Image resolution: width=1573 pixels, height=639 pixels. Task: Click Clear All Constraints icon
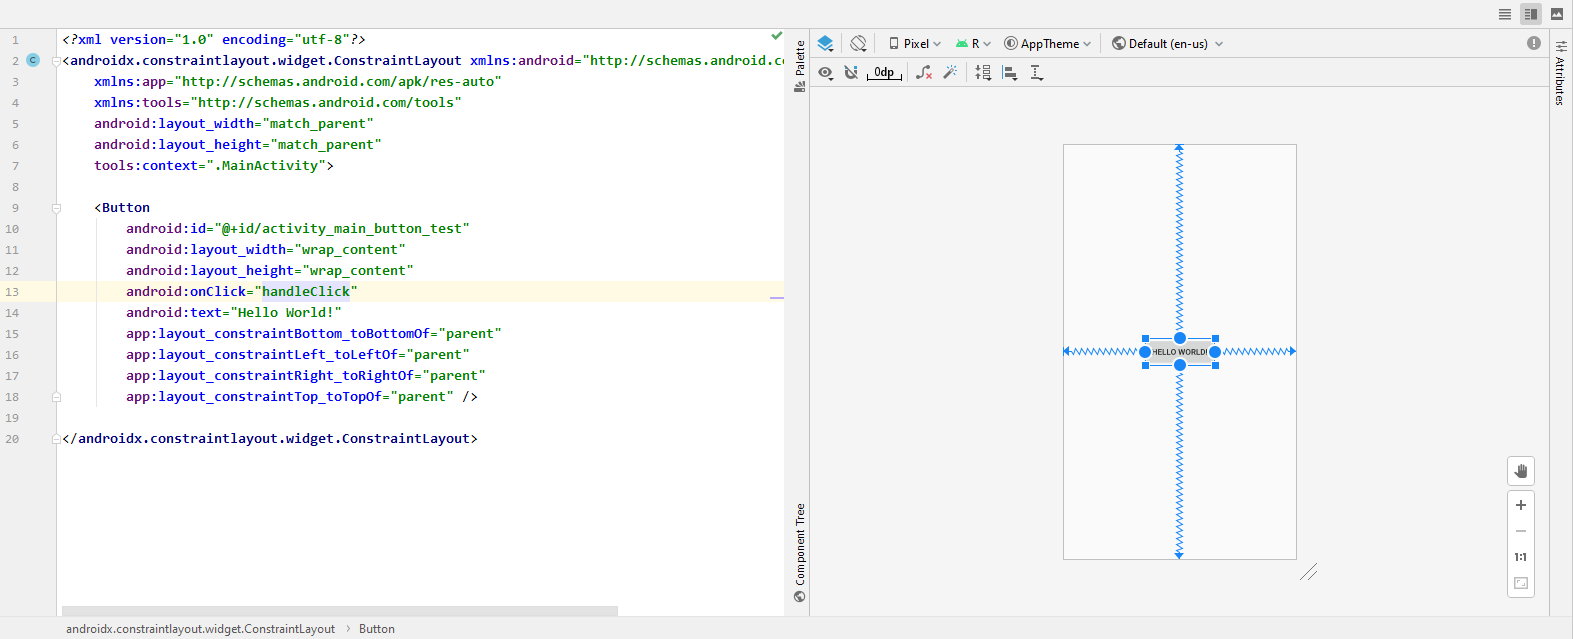pyautogui.click(x=924, y=72)
